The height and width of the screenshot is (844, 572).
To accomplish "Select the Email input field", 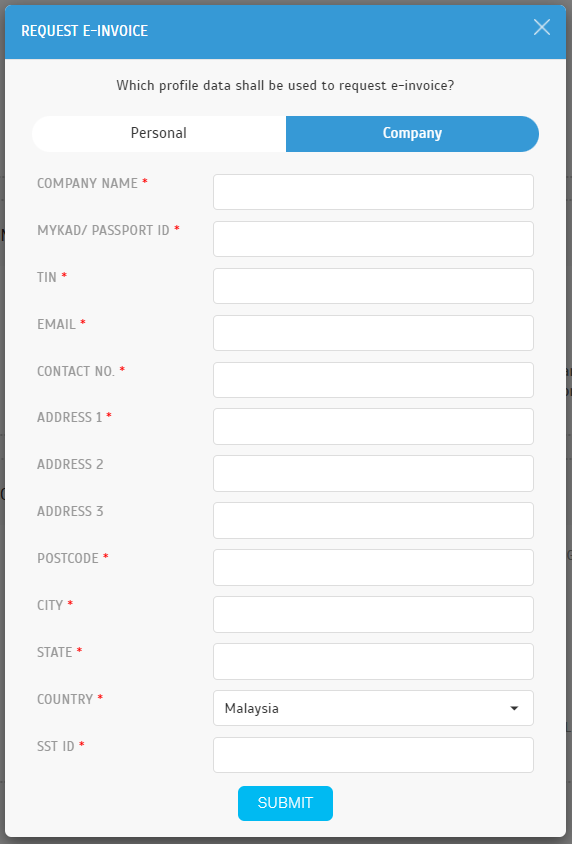I will coord(373,333).
